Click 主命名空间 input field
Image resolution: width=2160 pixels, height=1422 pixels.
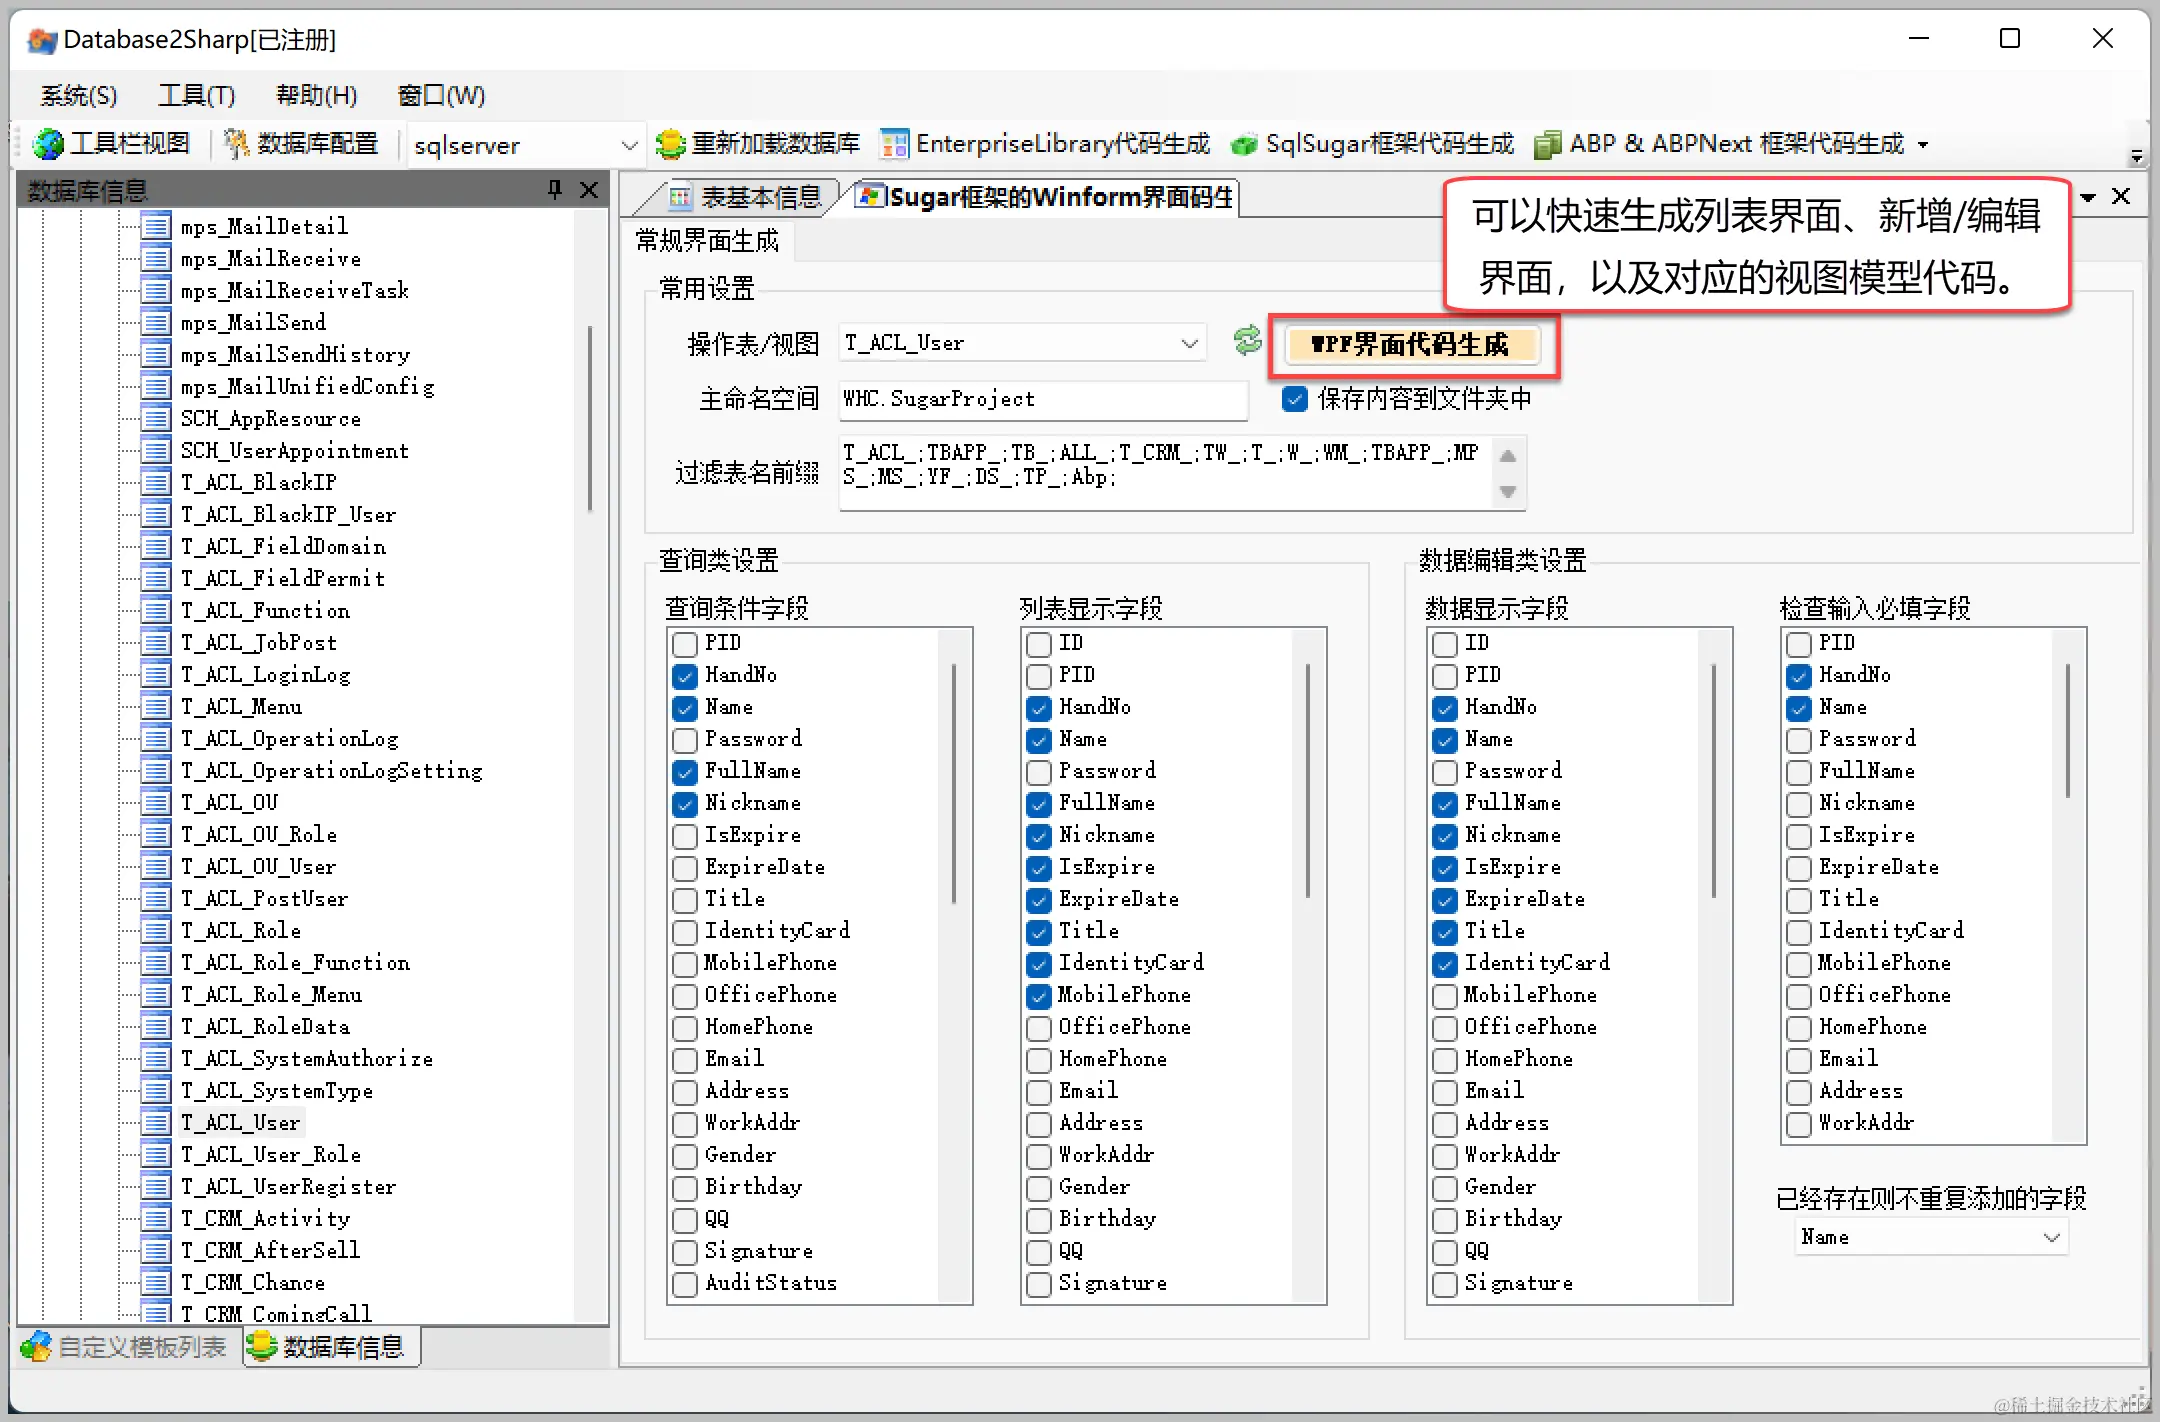coord(1043,399)
